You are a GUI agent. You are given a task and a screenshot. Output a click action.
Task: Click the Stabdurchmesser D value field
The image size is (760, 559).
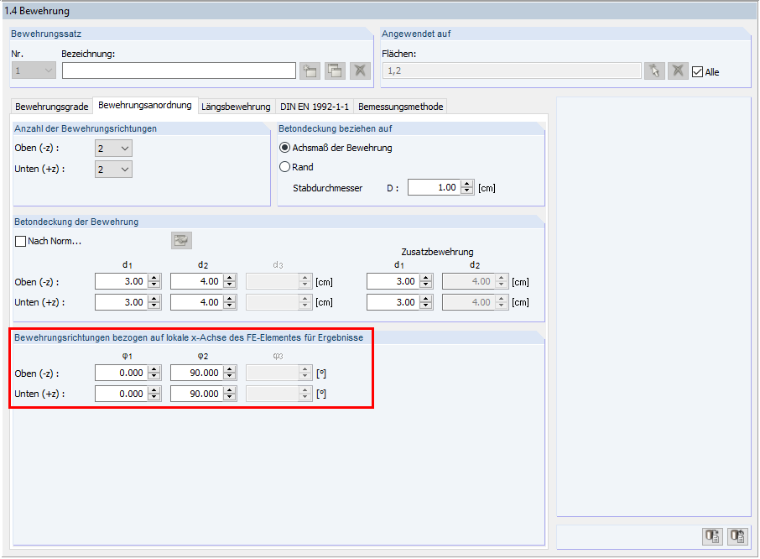tap(434, 188)
